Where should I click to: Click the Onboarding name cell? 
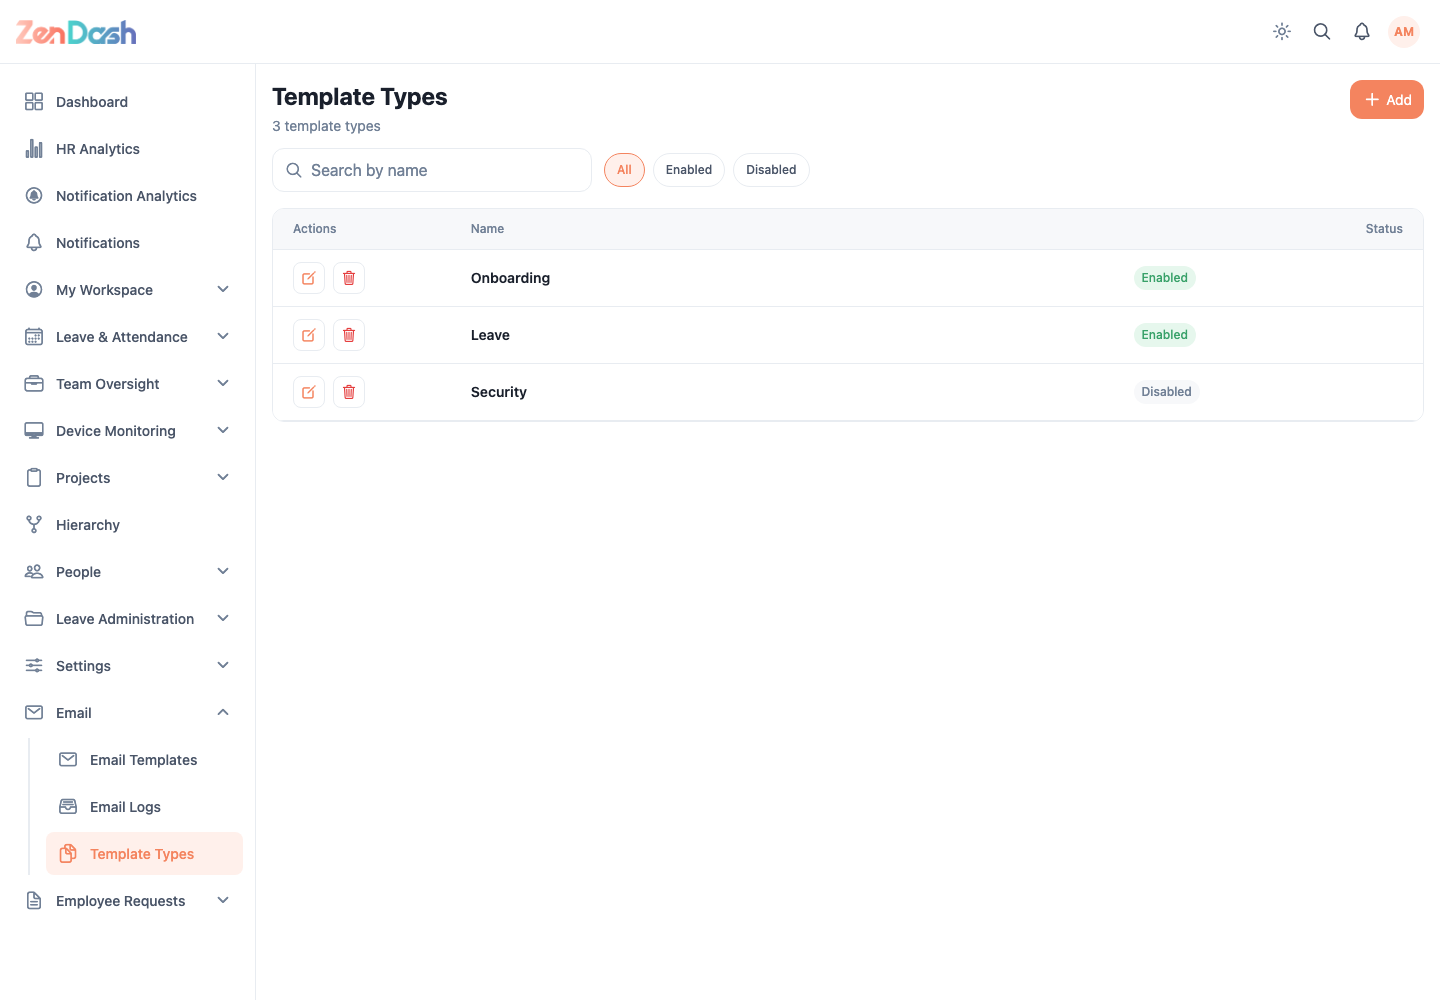tap(510, 278)
